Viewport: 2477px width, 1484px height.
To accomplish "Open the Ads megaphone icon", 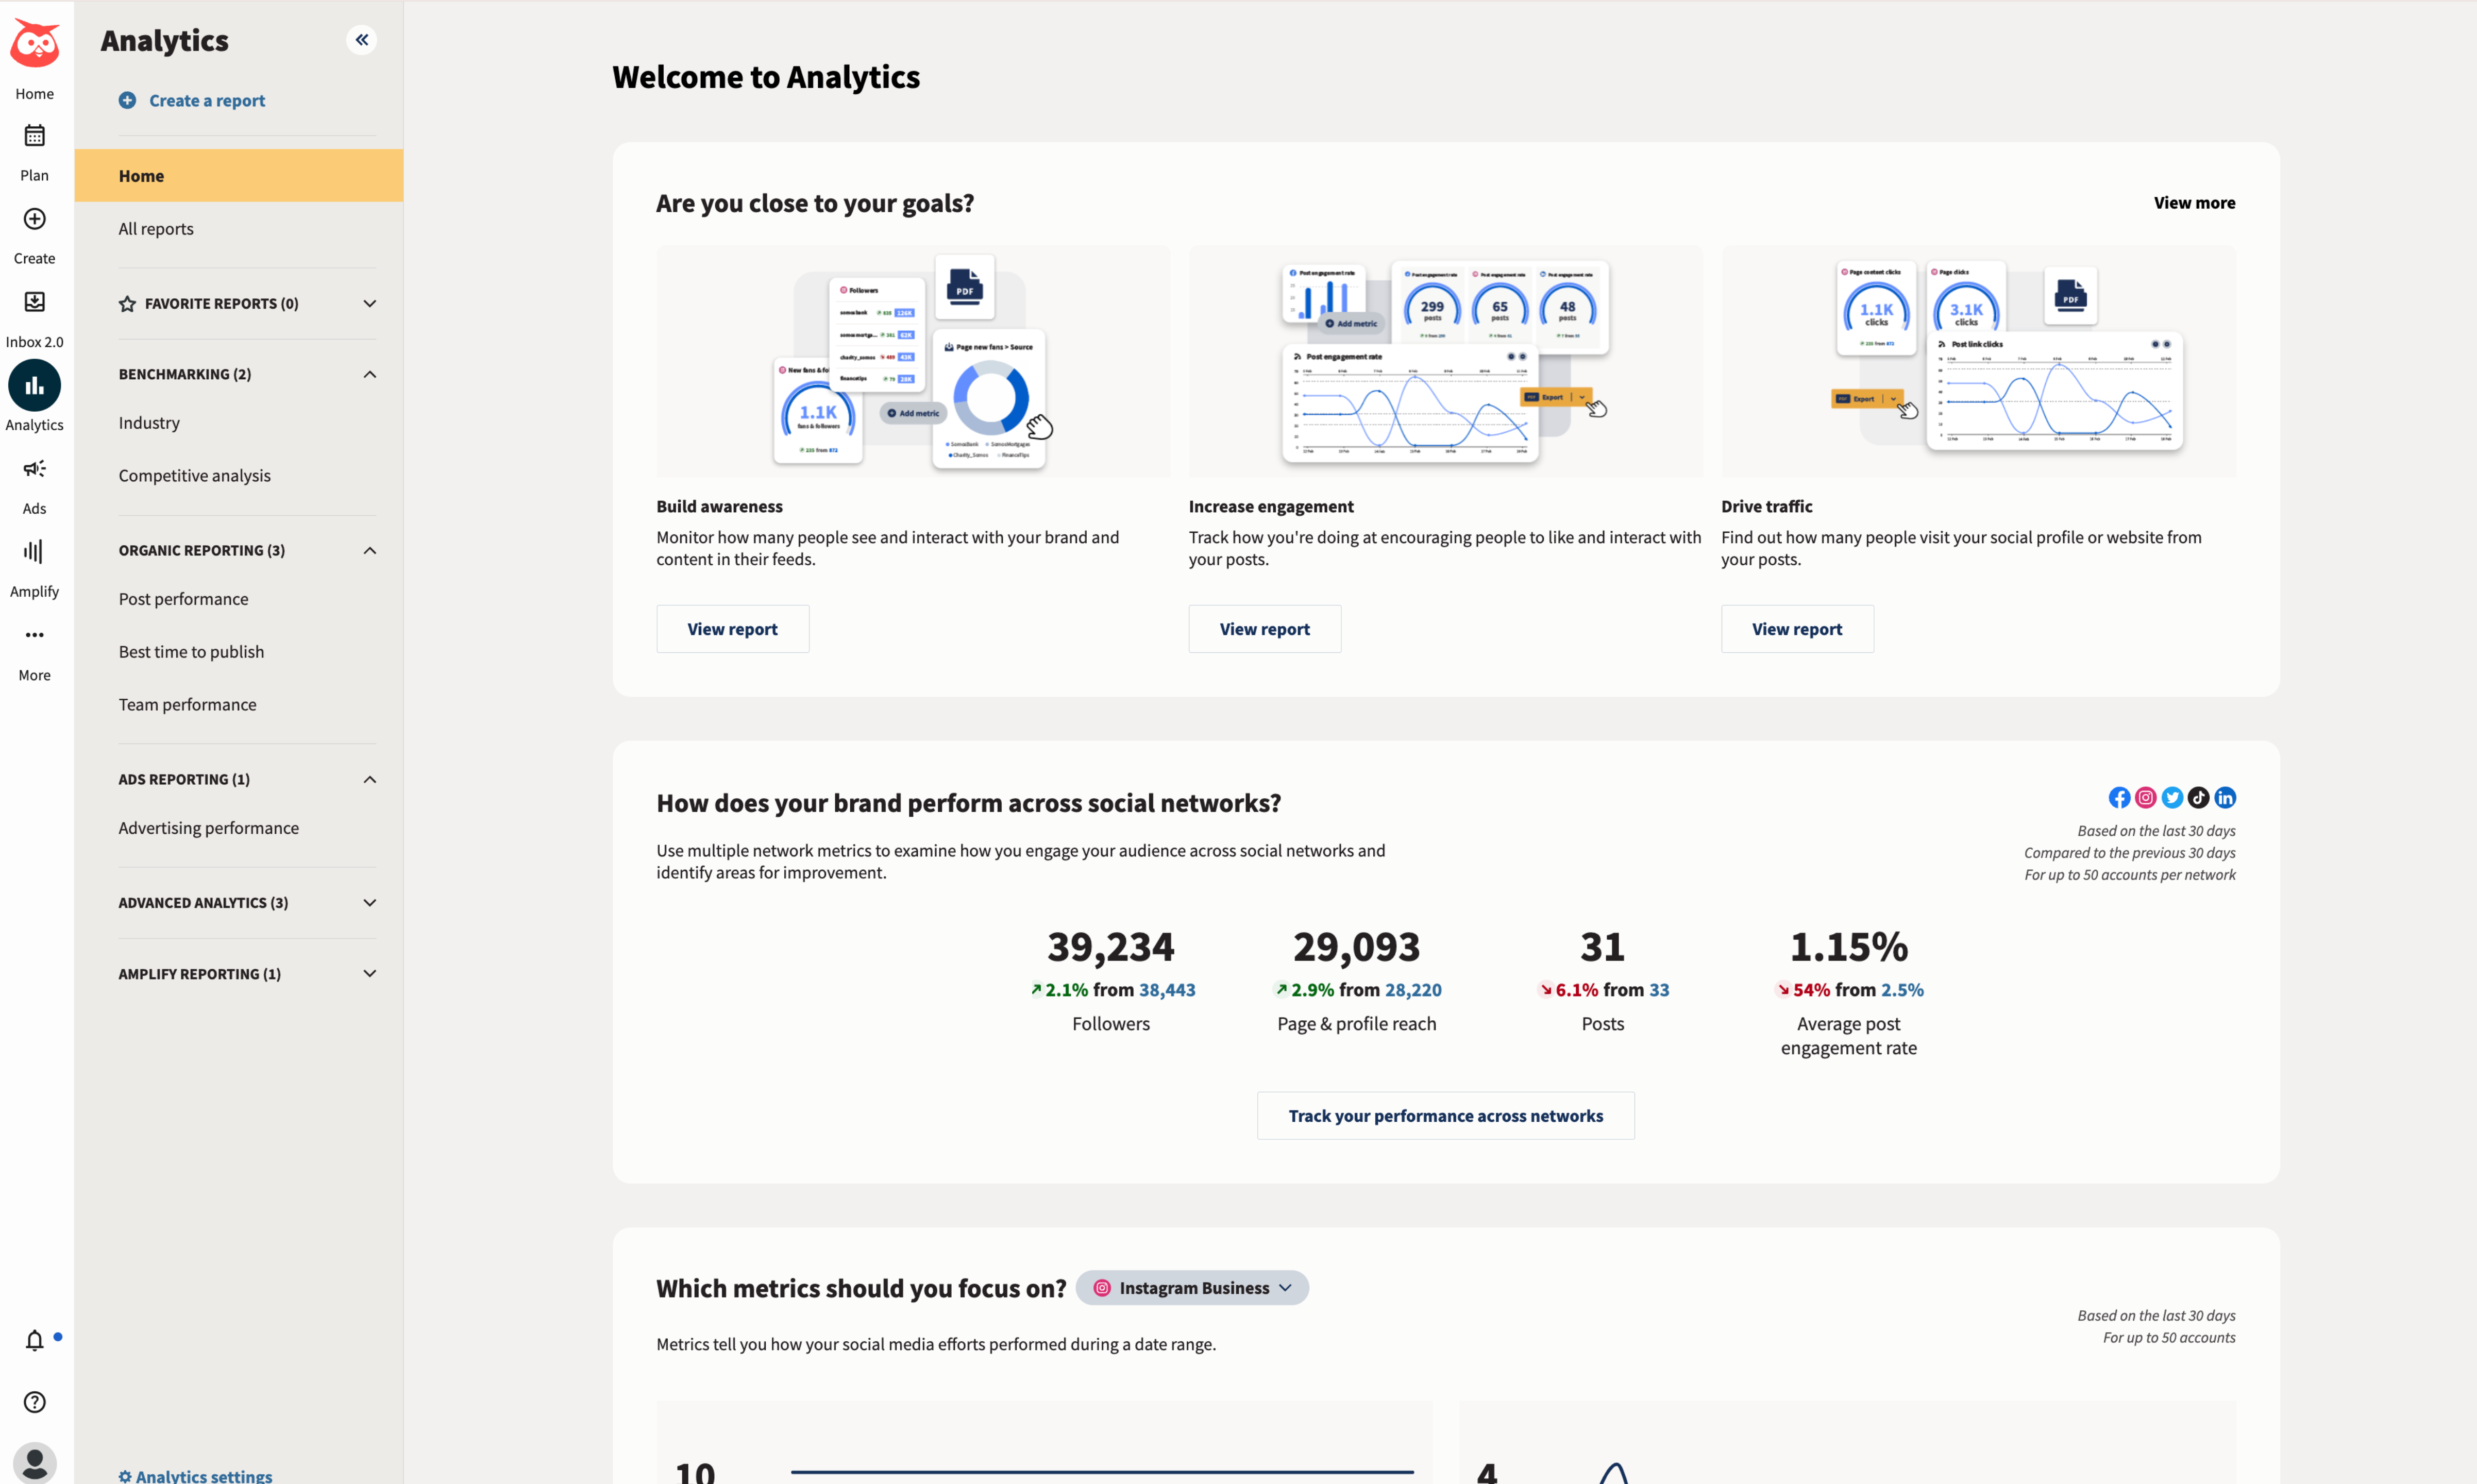I will (34, 468).
